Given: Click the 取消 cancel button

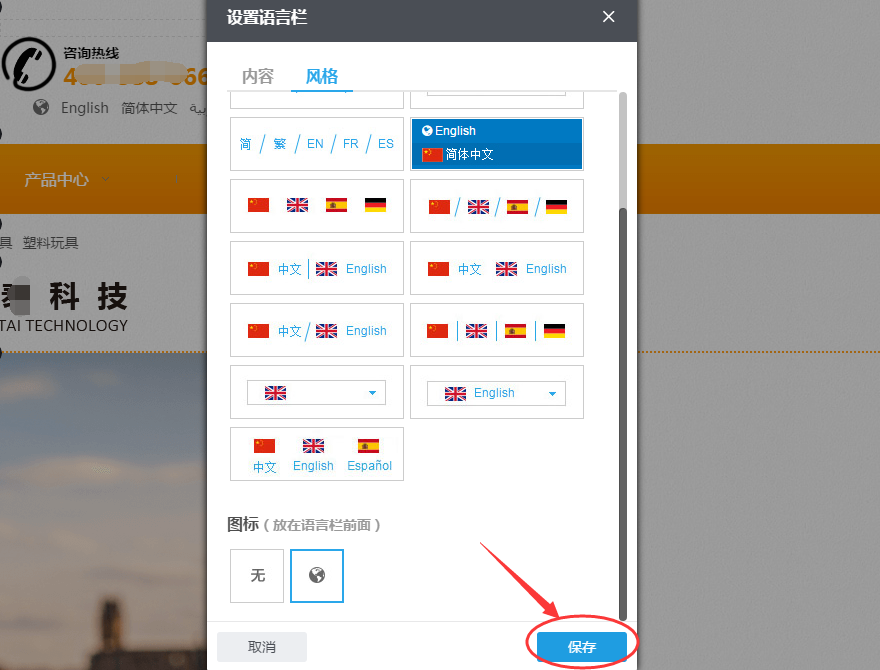Looking at the screenshot, I should pyautogui.click(x=261, y=647).
